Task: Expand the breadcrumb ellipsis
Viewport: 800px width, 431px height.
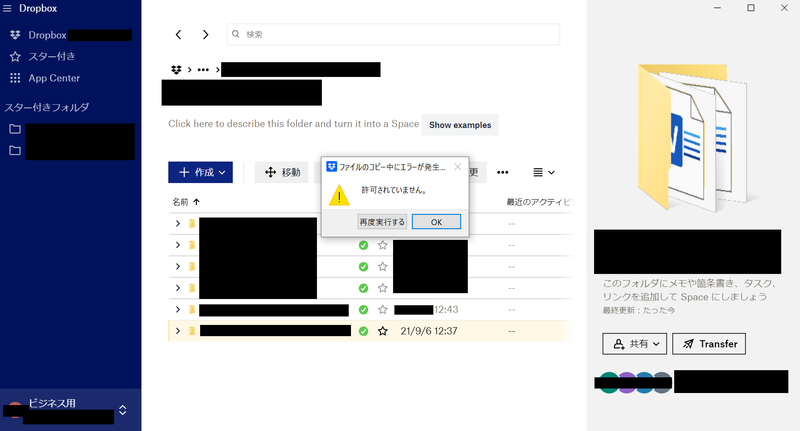Action: click(203, 70)
